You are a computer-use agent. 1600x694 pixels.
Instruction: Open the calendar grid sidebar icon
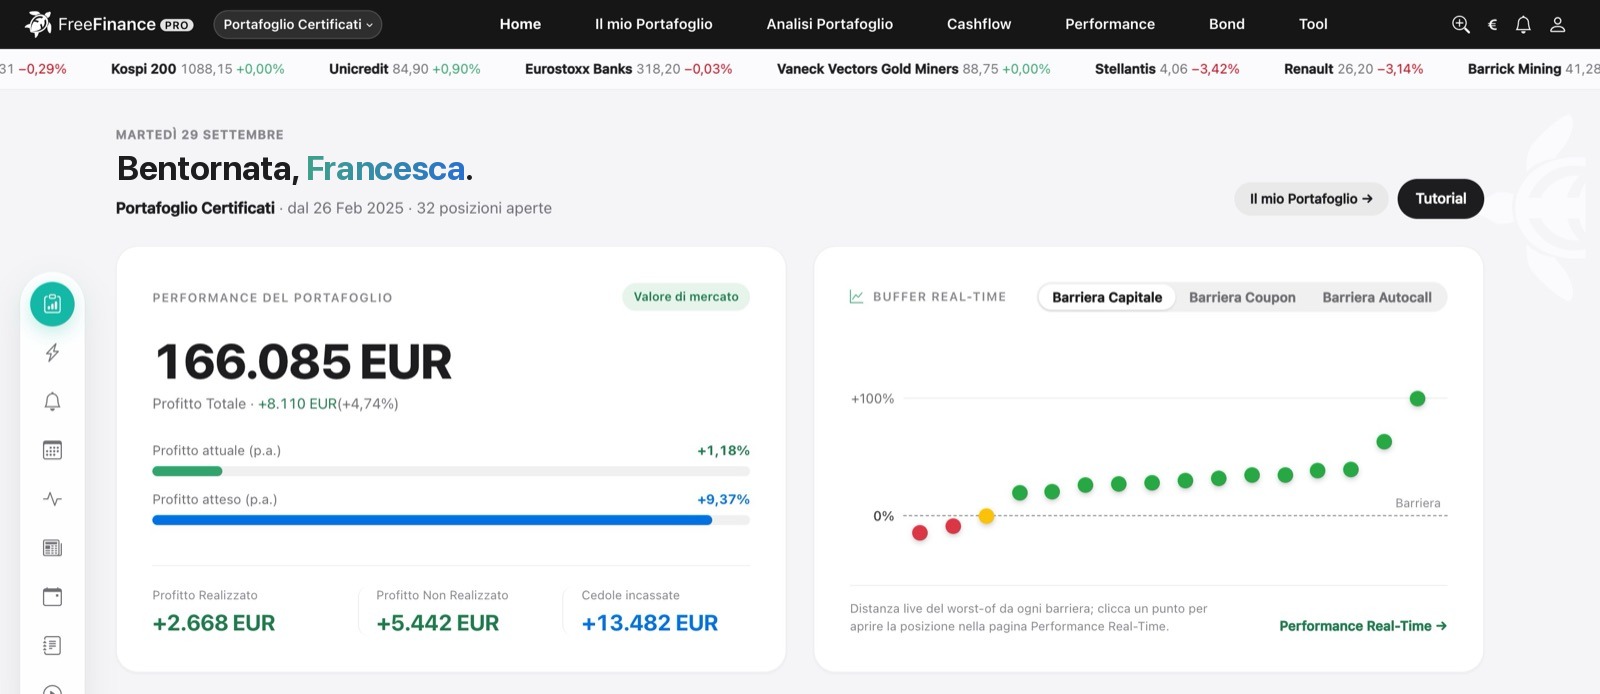point(52,450)
